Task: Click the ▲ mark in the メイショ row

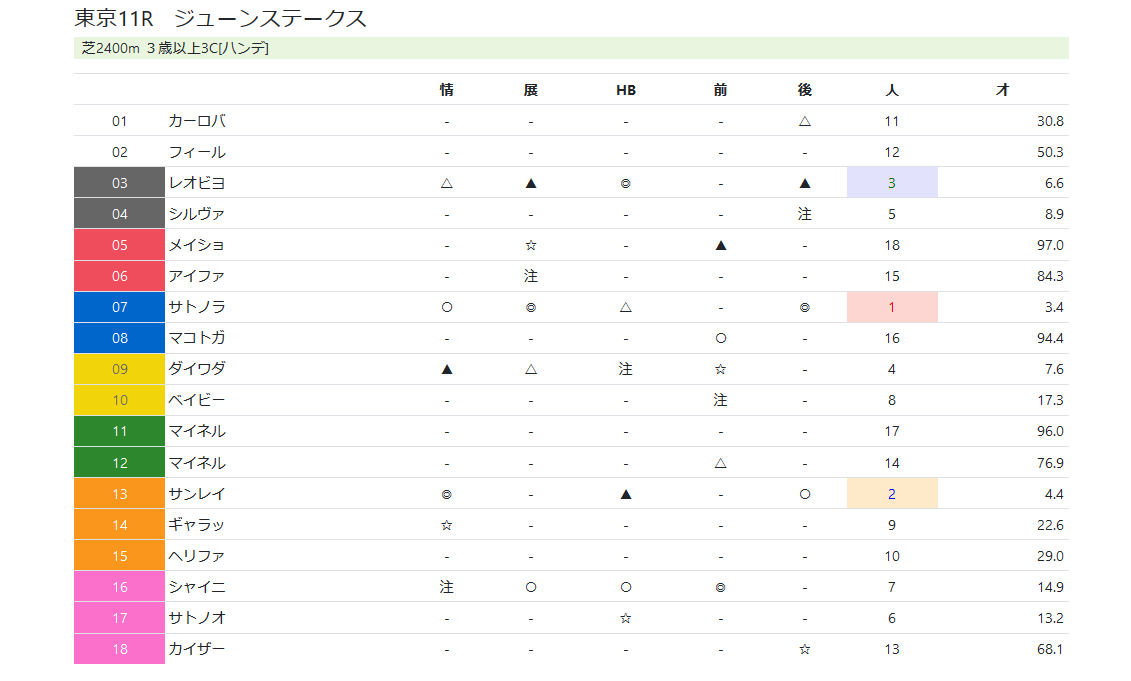Action: click(x=720, y=245)
